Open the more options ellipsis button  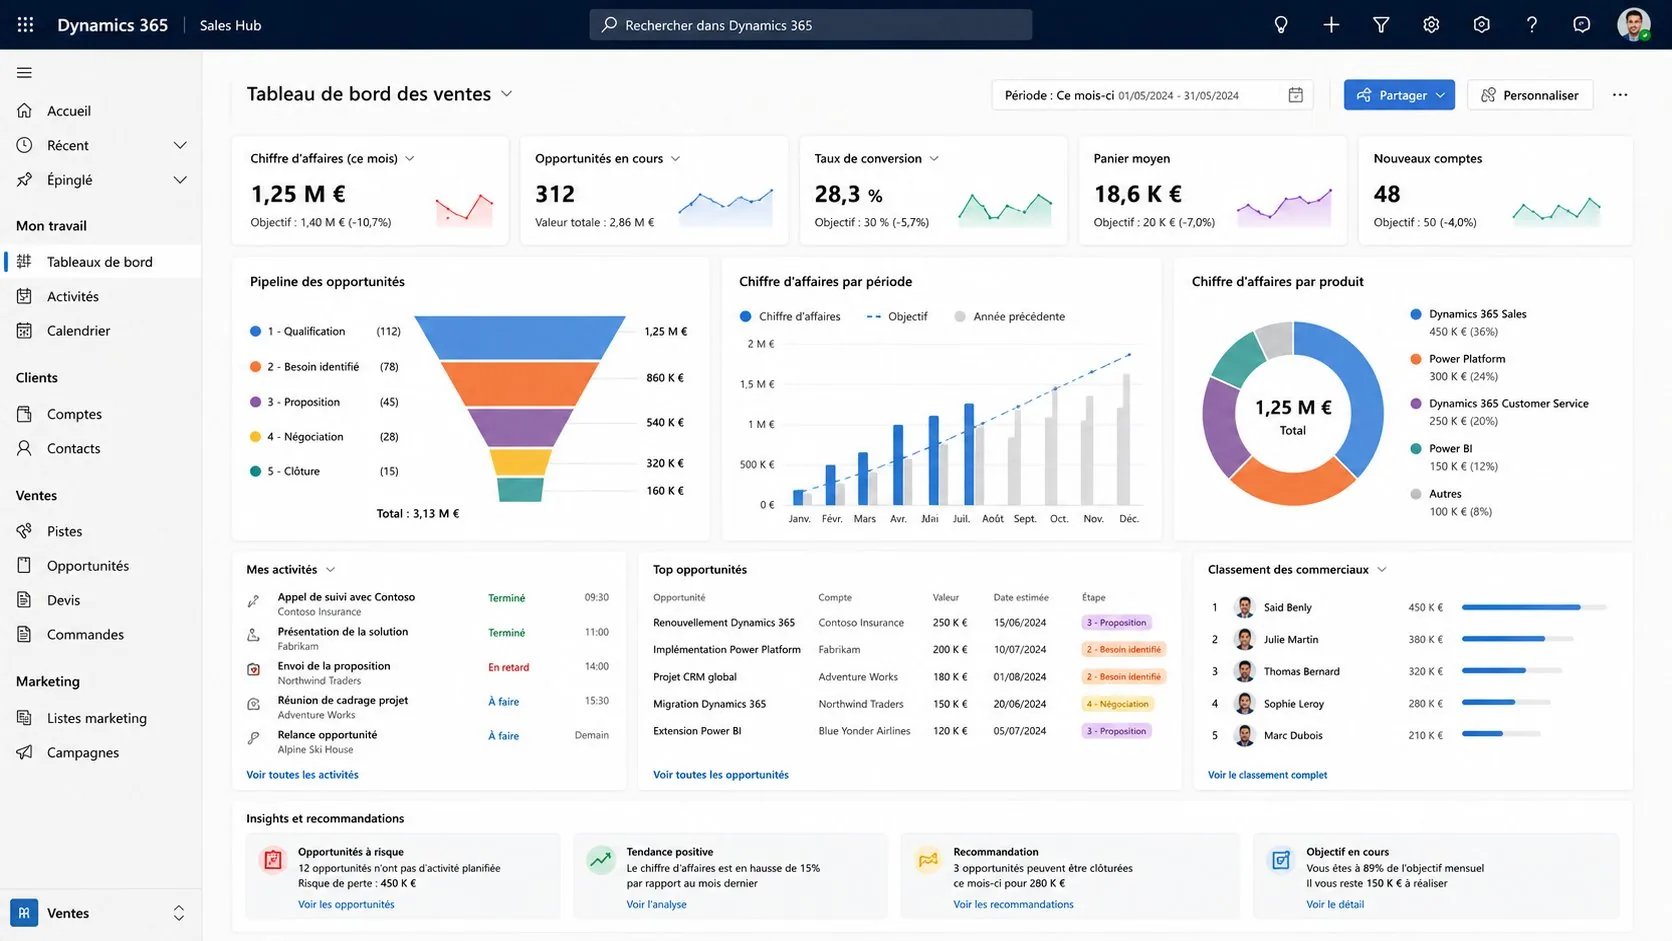(x=1620, y=95)
